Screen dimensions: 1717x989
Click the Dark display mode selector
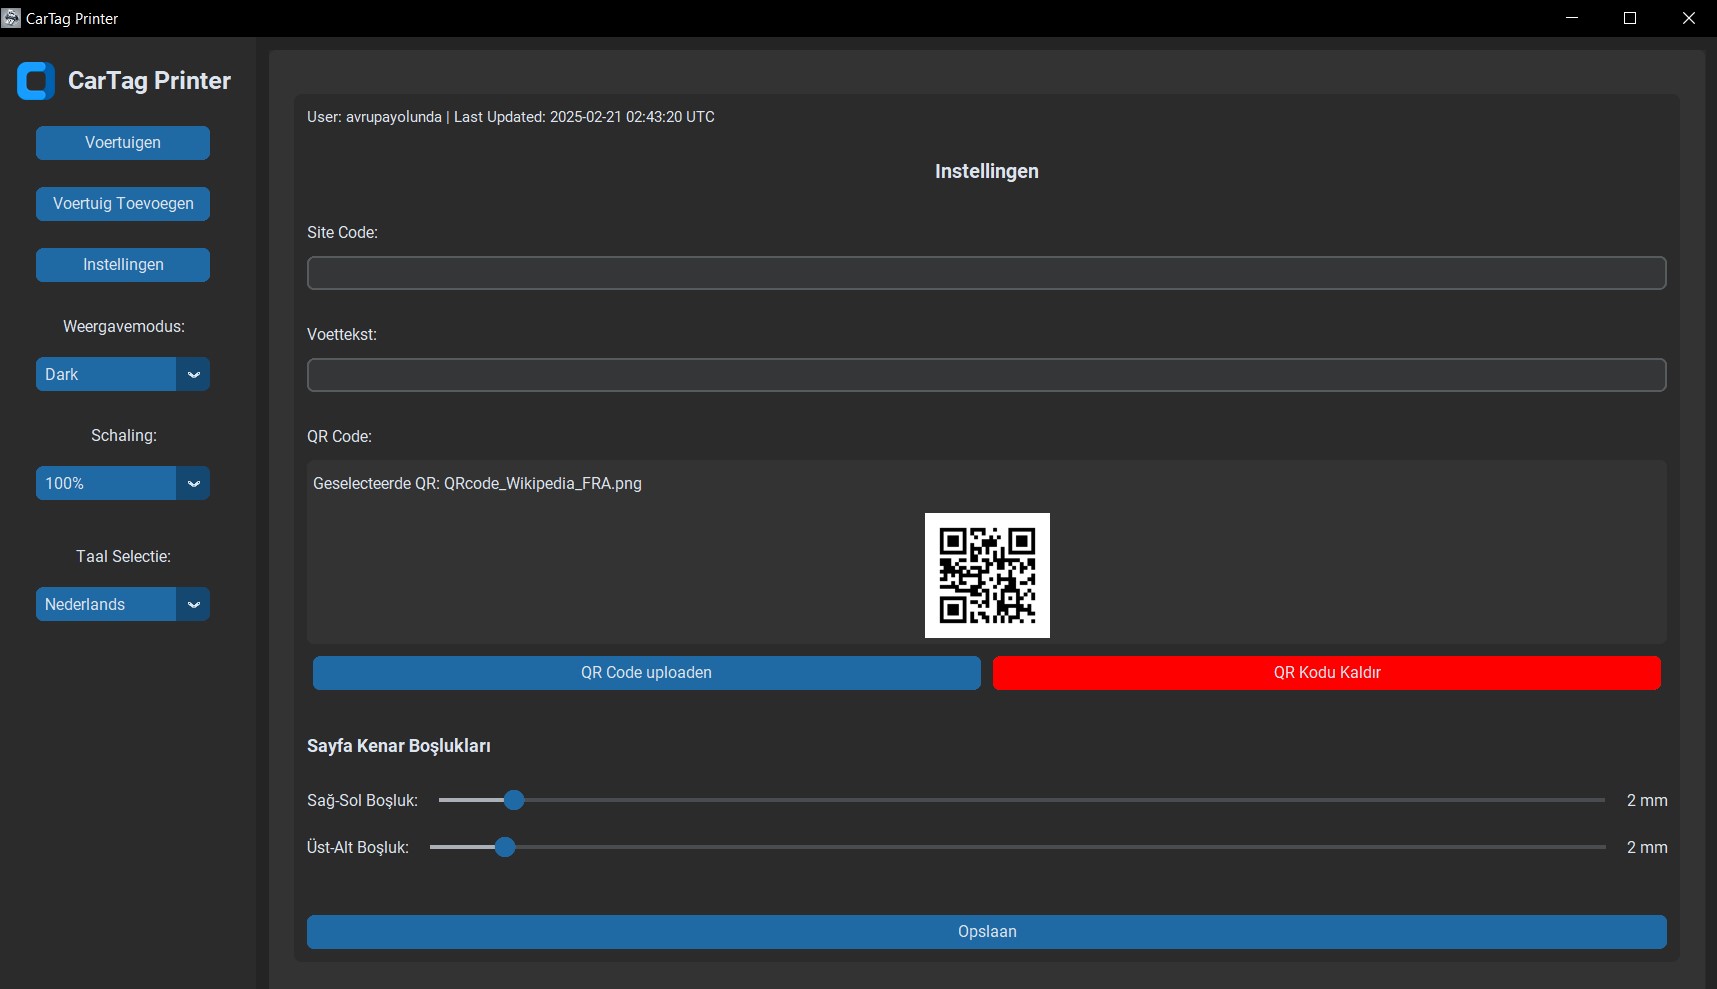coord(106,375)
